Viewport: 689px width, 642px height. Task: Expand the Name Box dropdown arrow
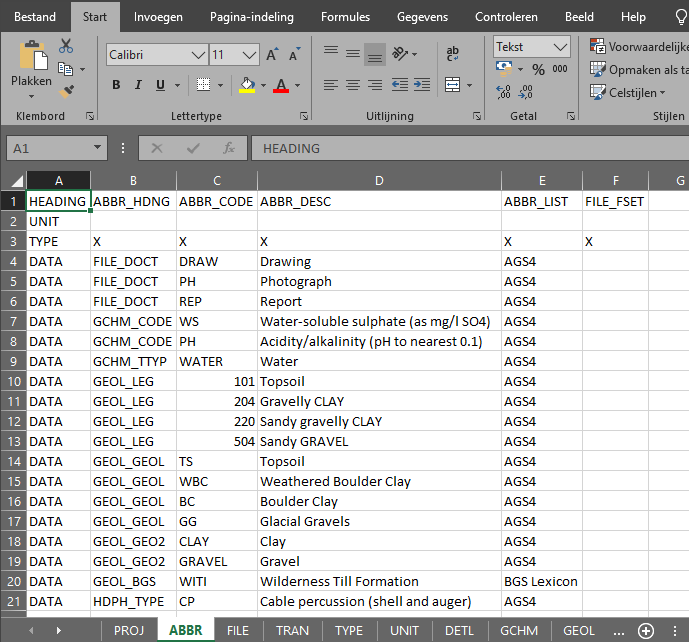(x=98, y=148)
